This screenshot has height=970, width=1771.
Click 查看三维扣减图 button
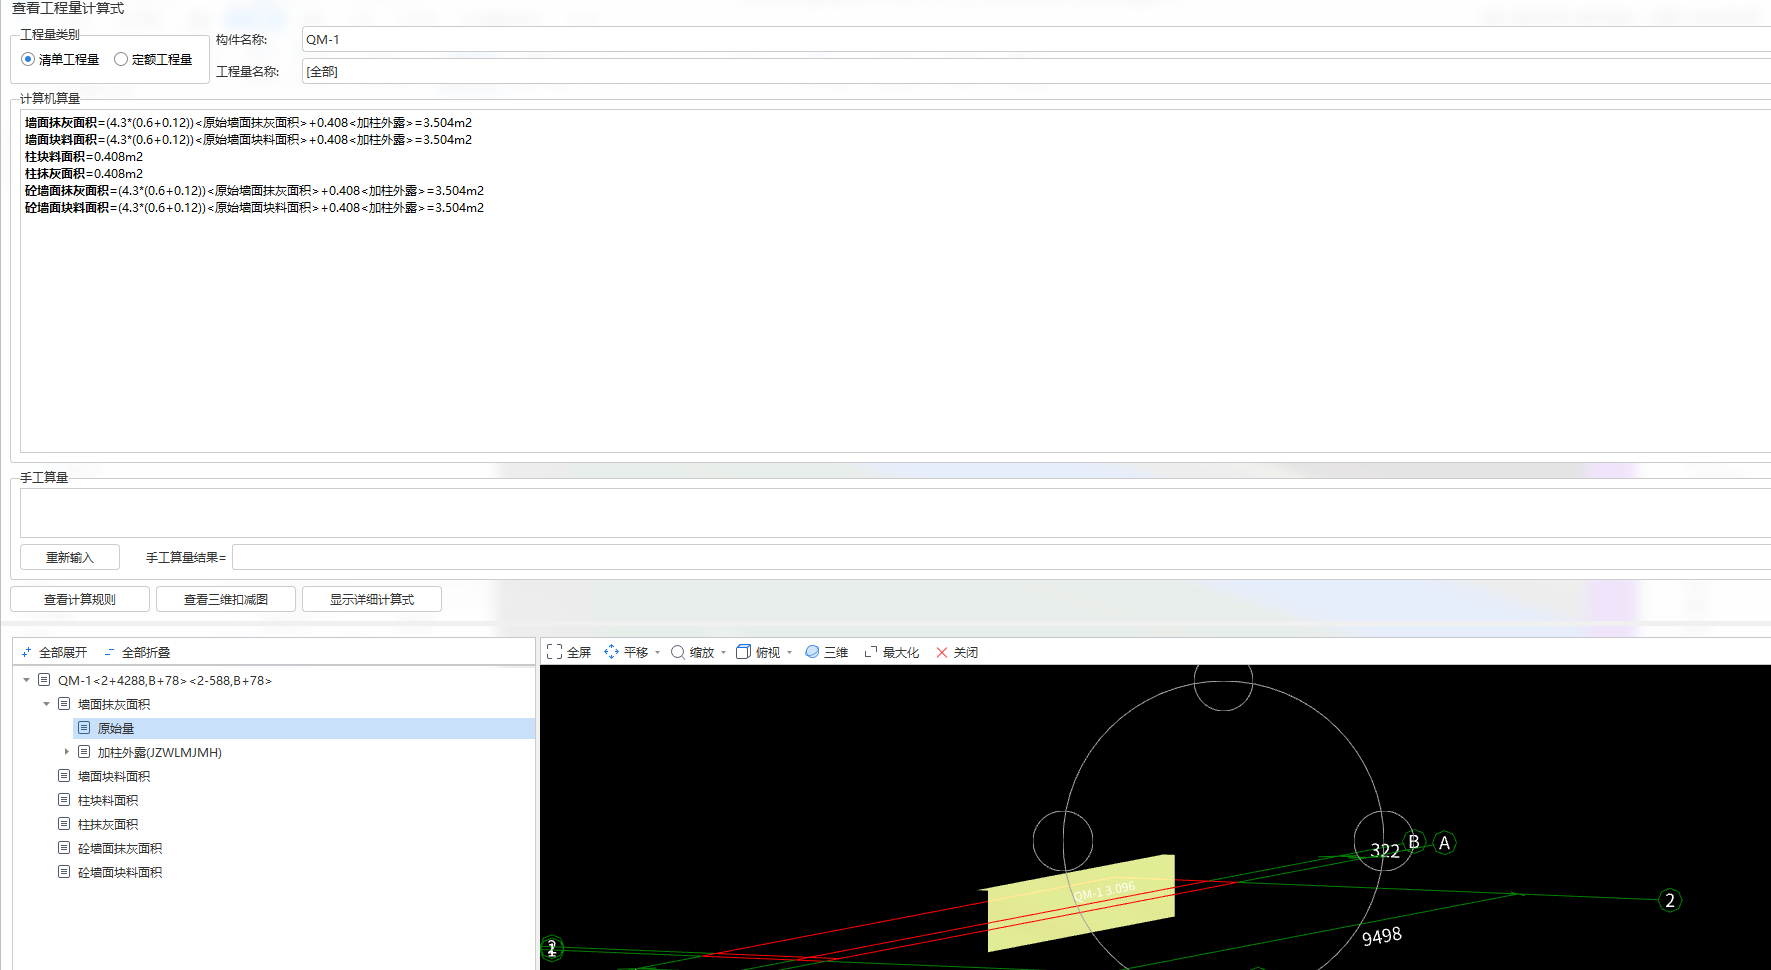(x=226, y=599)
